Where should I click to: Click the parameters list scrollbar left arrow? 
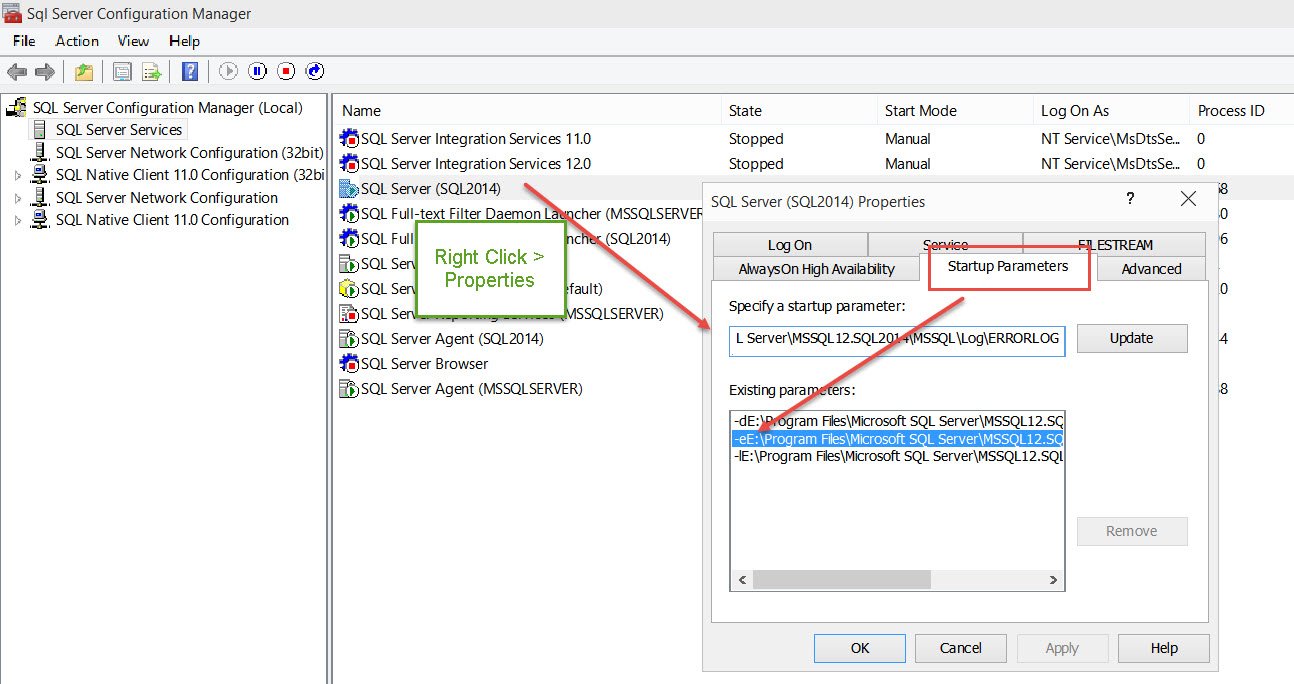(x=742, y=580)
